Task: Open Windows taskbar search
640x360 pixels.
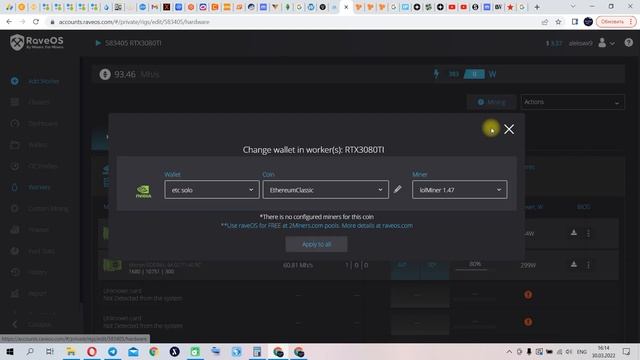Action: 30,351
